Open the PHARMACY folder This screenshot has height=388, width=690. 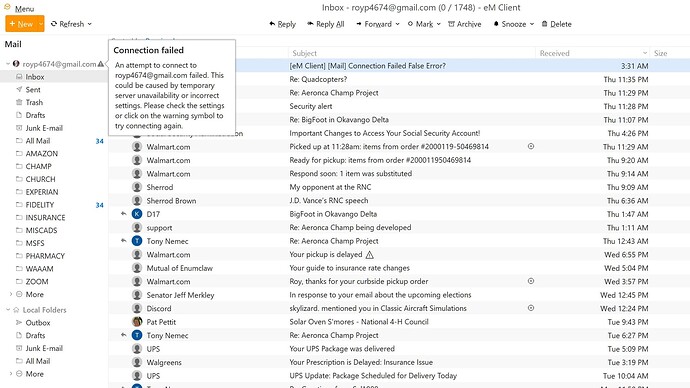[x=54, y=256]
